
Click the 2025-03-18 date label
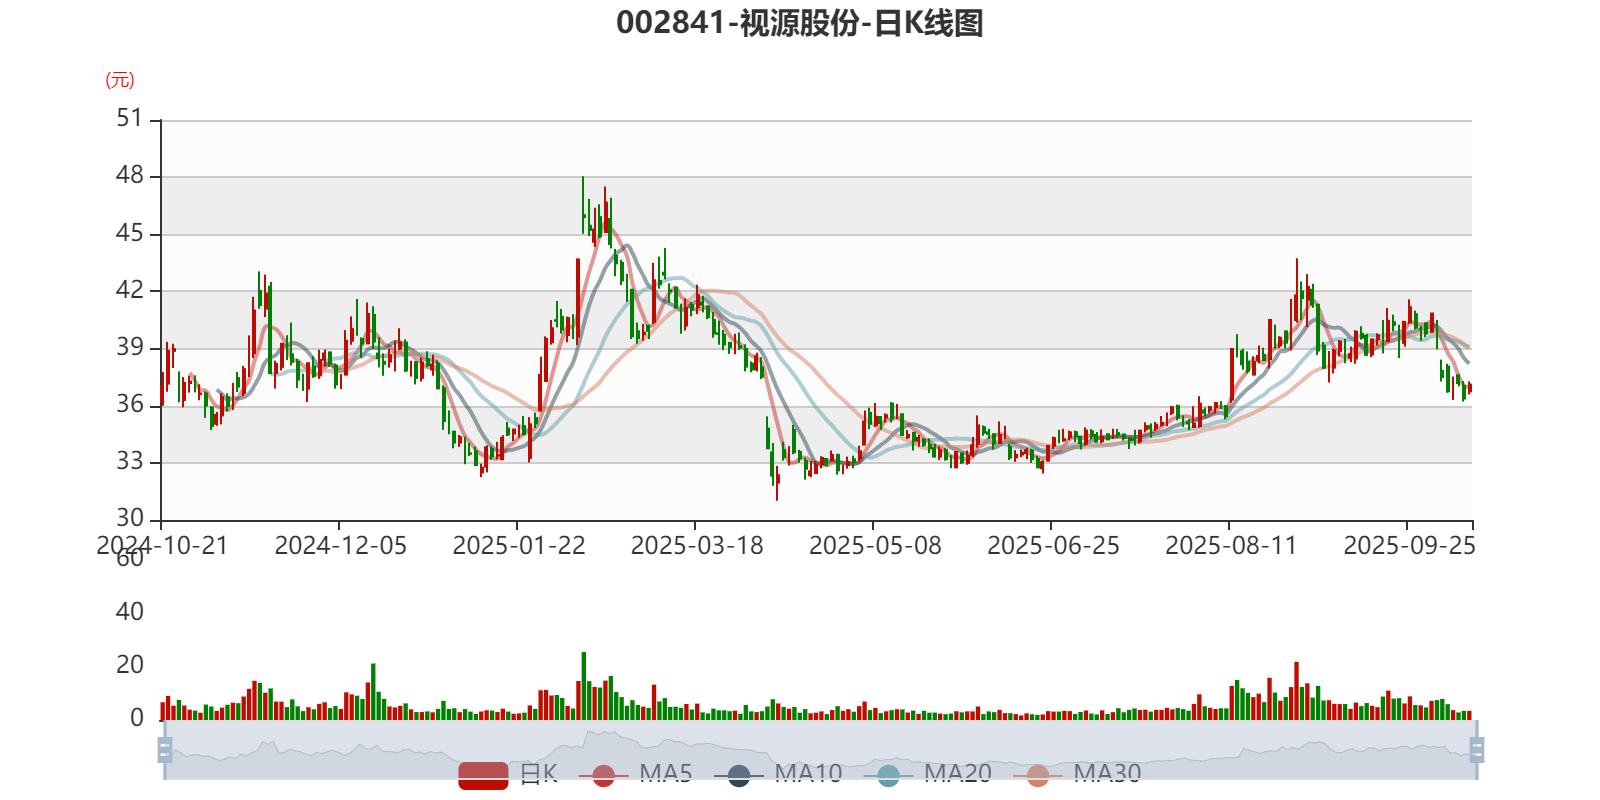(x=696, y=546)
